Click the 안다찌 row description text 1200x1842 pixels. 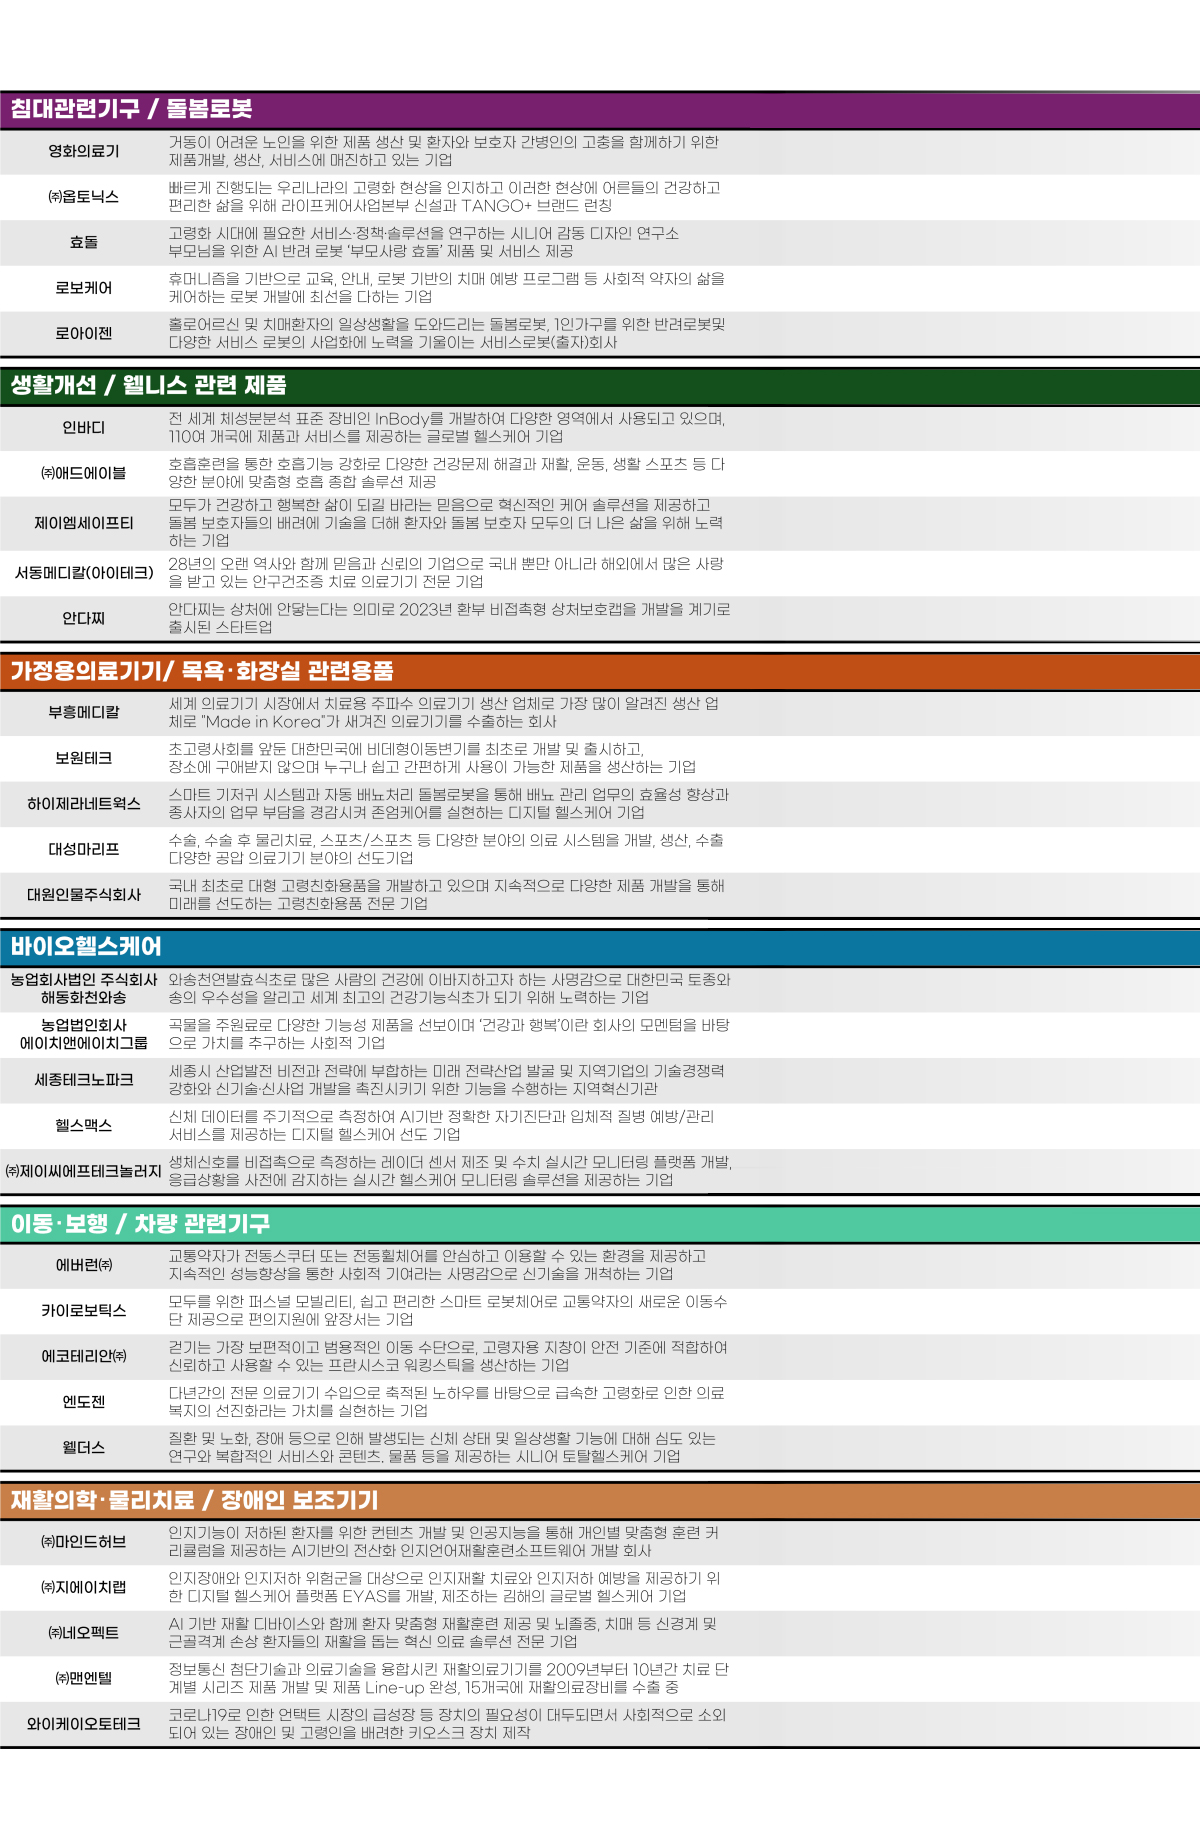click(x=449, y=618)
